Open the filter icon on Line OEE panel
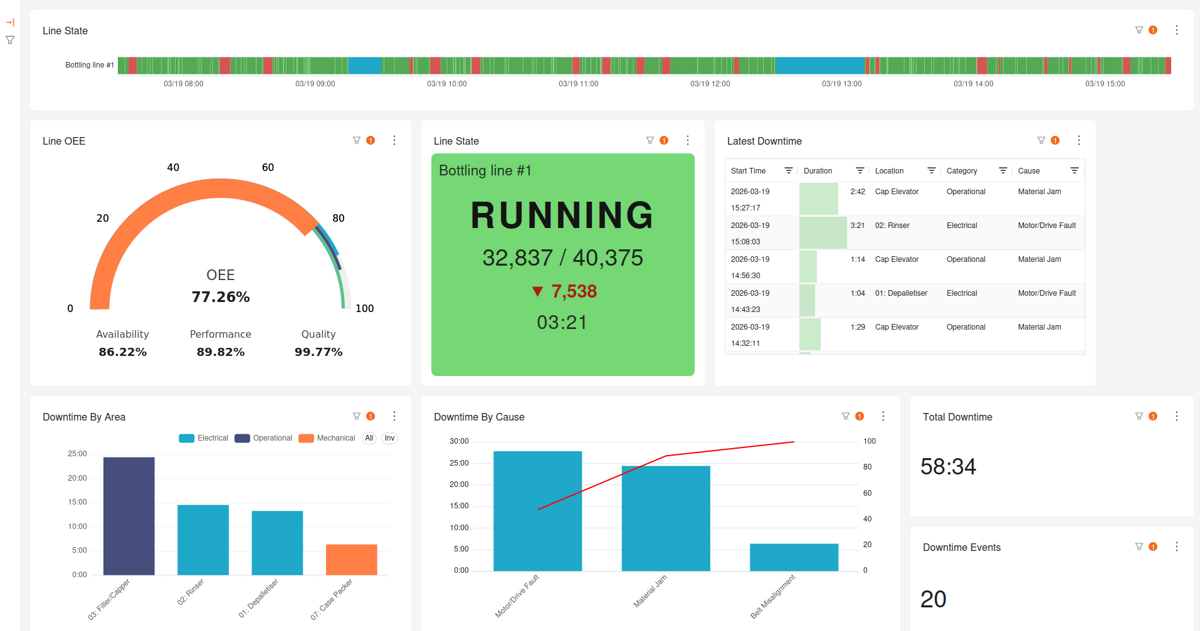The height and width of the screenshot is (631, 1200). pyautogui.click(x=356, y=140)
